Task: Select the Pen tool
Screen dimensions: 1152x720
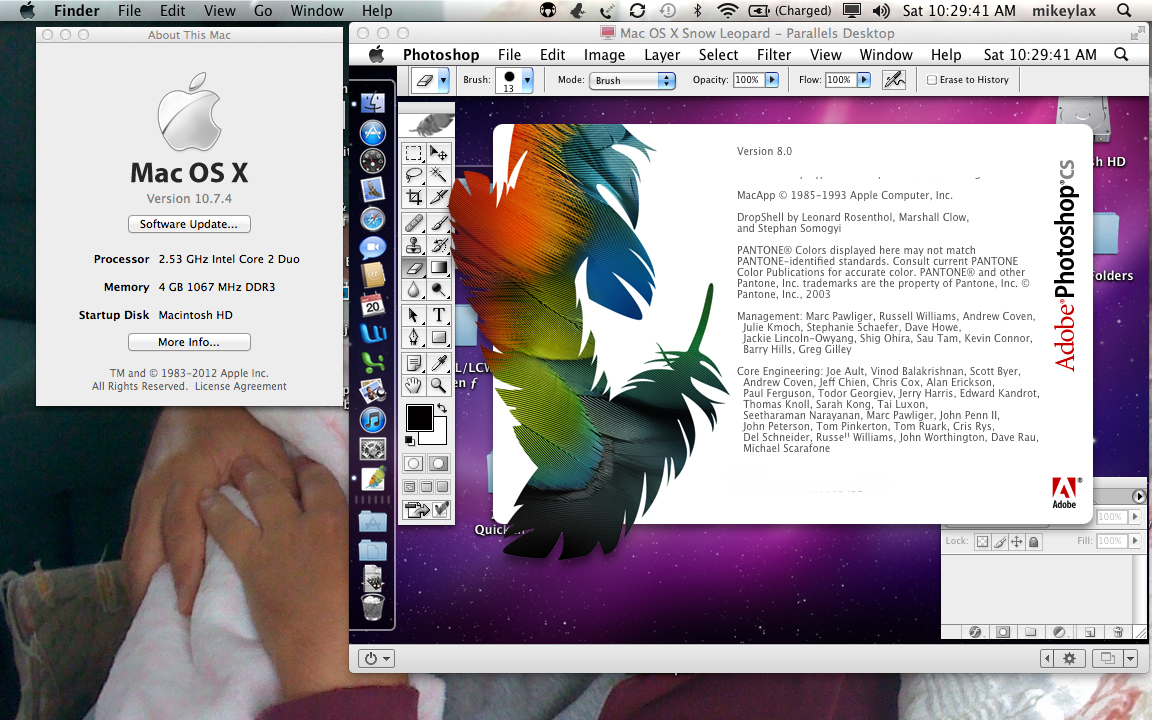Action: 414,337
